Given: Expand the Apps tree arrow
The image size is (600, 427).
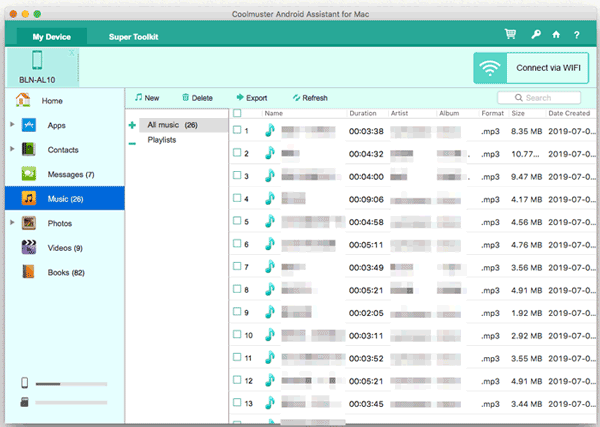Looking at the screenshot, I should point(12,124).
